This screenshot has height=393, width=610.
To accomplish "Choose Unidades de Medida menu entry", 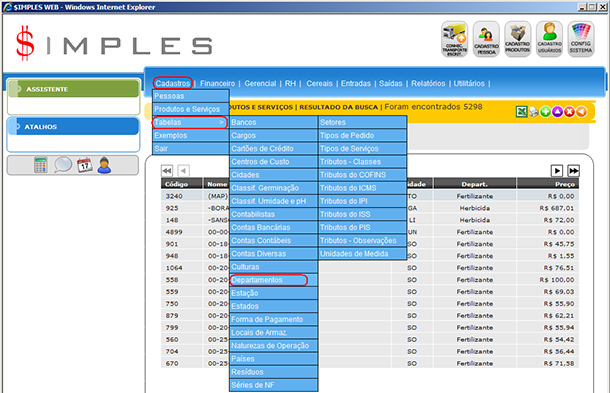I will tap(354, 254).
